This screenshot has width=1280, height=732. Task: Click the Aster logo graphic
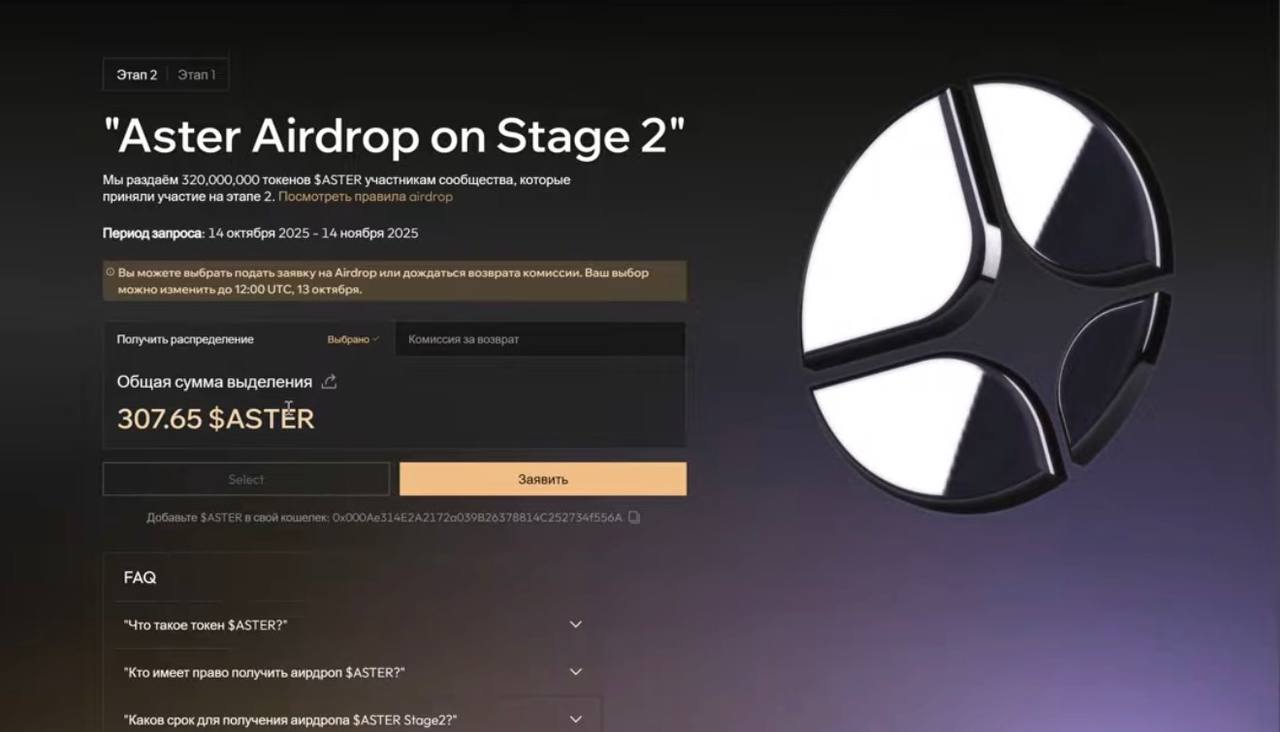pyautogui.click(x=986, y=295)
